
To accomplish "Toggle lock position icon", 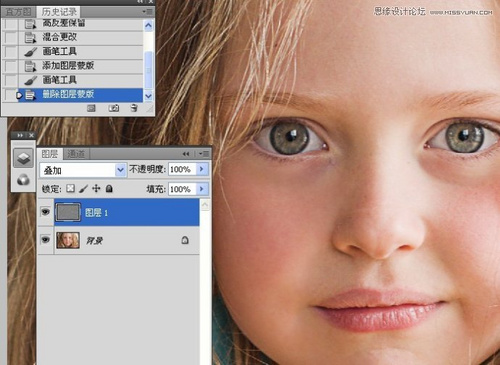I will click(96, 189).
